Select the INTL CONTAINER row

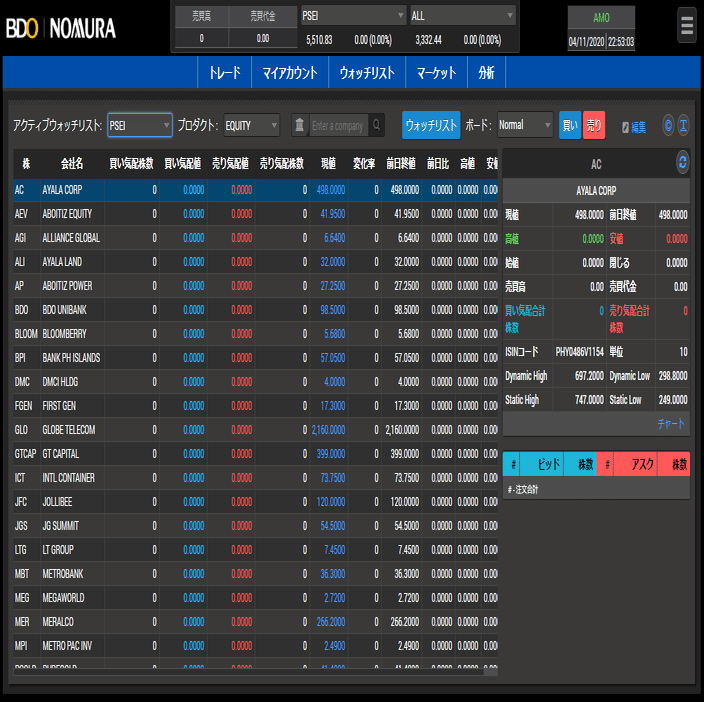(255, 478)
